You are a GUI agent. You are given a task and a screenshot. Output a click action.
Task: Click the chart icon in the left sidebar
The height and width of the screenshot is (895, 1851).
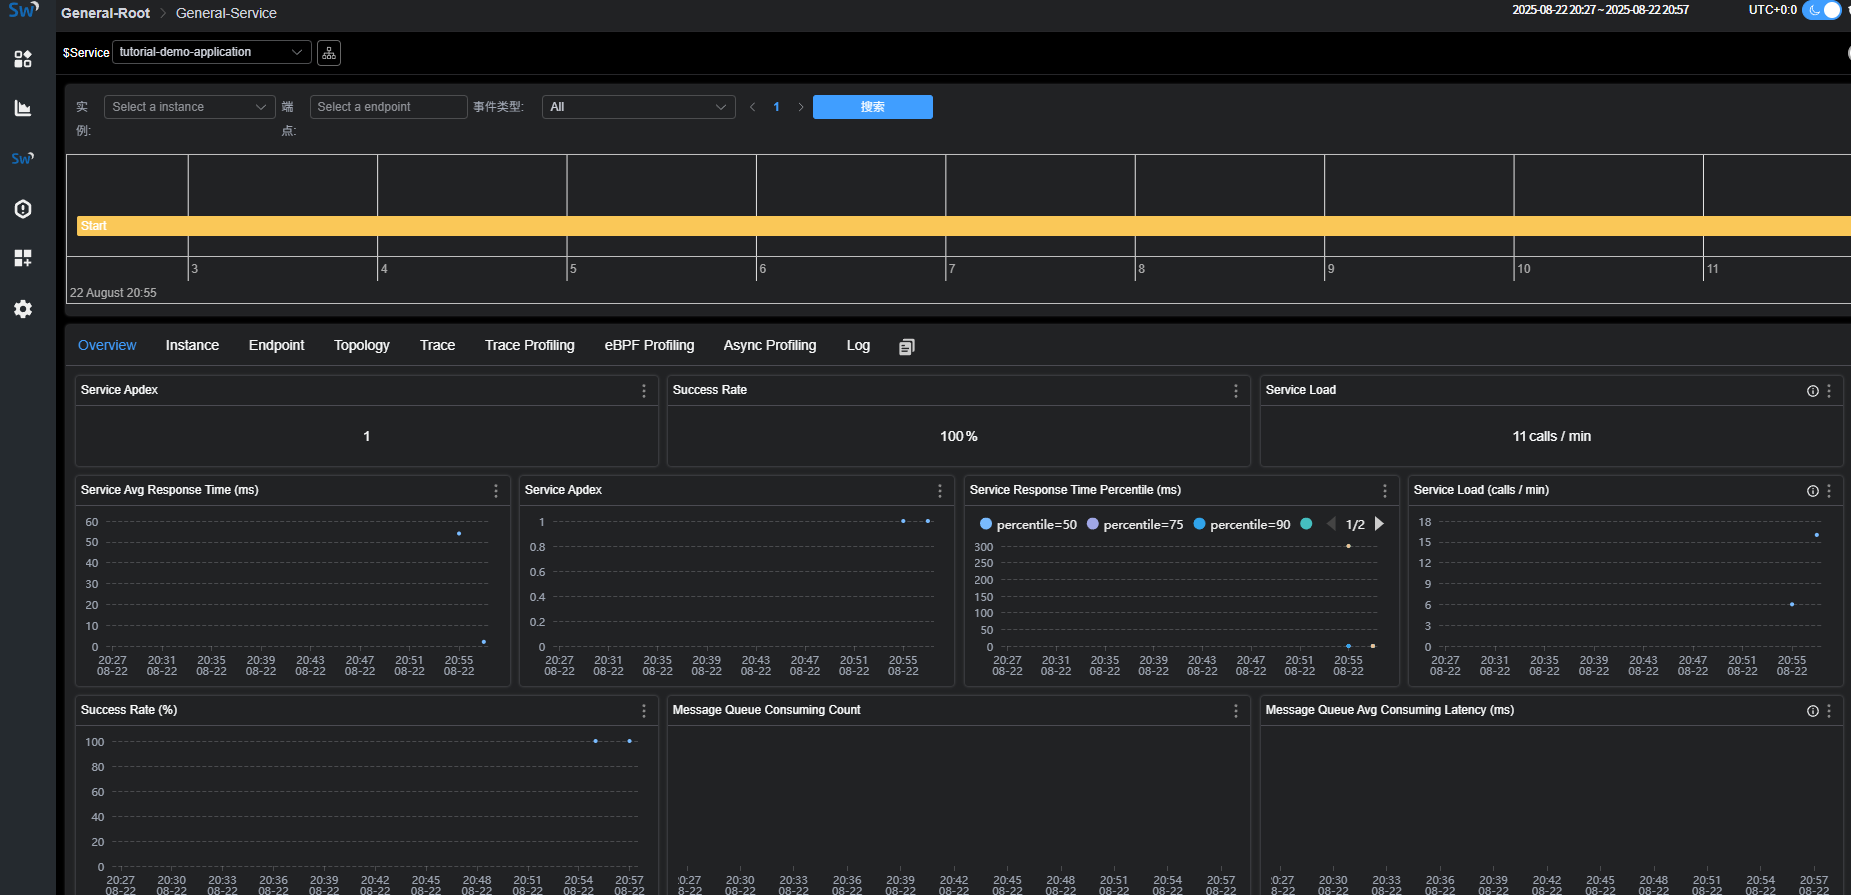point(23,108)
